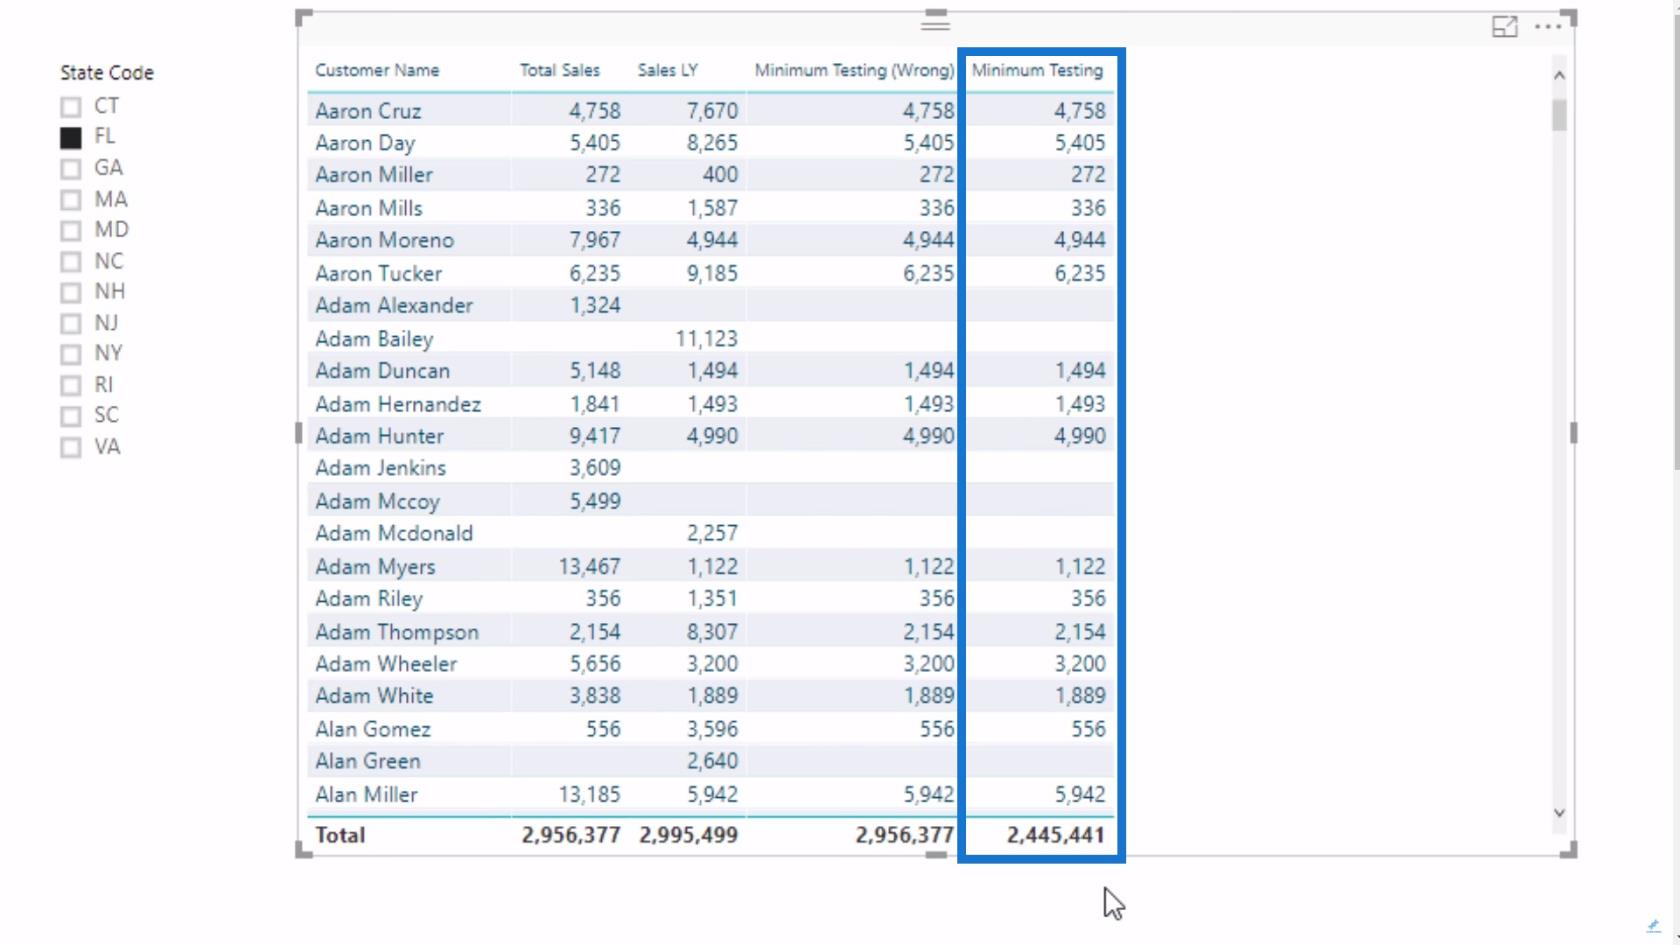The image size is (1680, 945).
Task: Click the Minimum Testing column header
Action: tap(1037, 70)
